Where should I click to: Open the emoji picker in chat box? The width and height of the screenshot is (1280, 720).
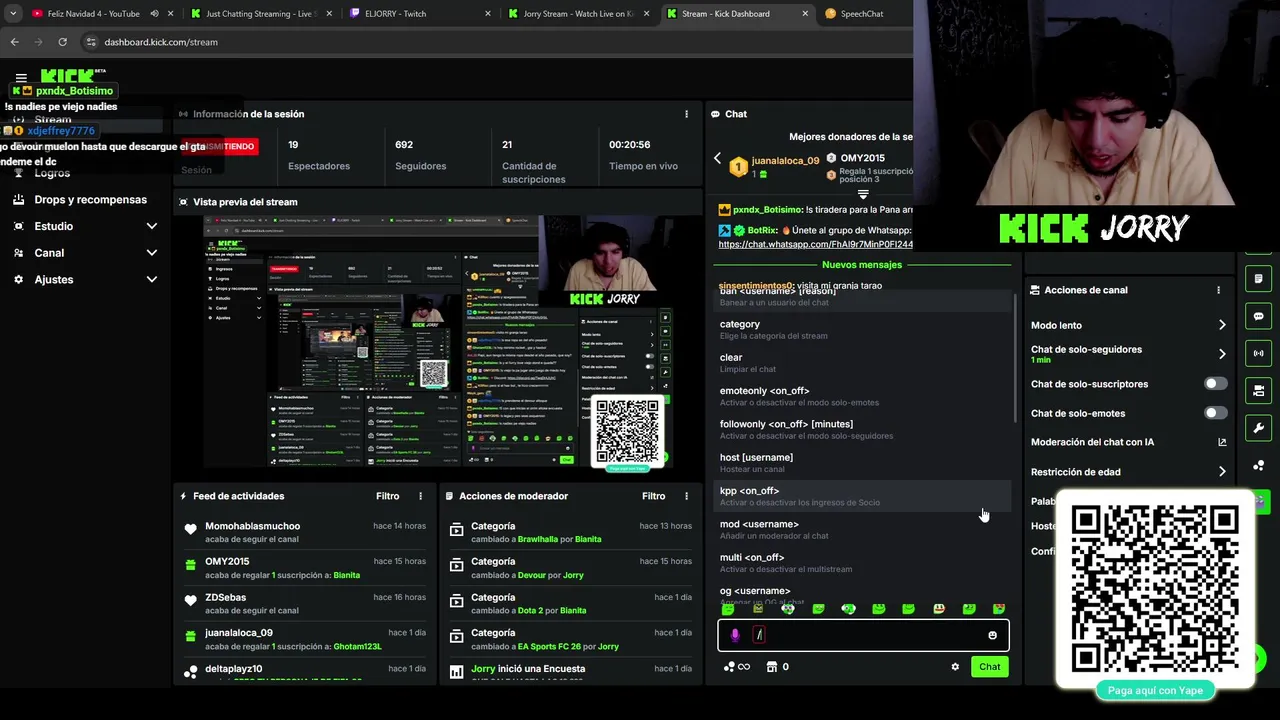[x=992, y=635]
